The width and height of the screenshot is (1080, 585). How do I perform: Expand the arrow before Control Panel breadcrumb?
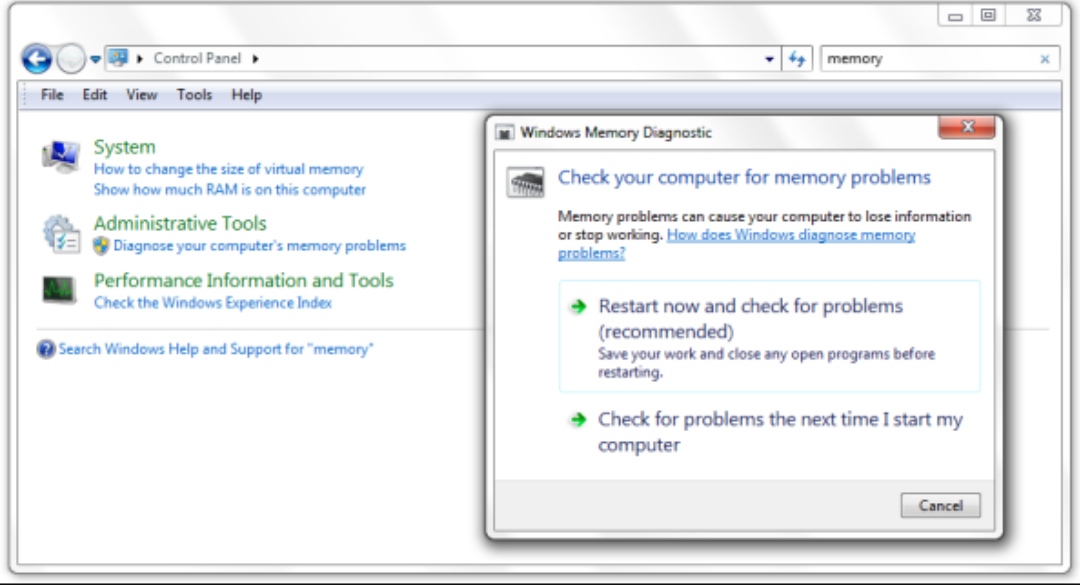[x=140, y=59]
